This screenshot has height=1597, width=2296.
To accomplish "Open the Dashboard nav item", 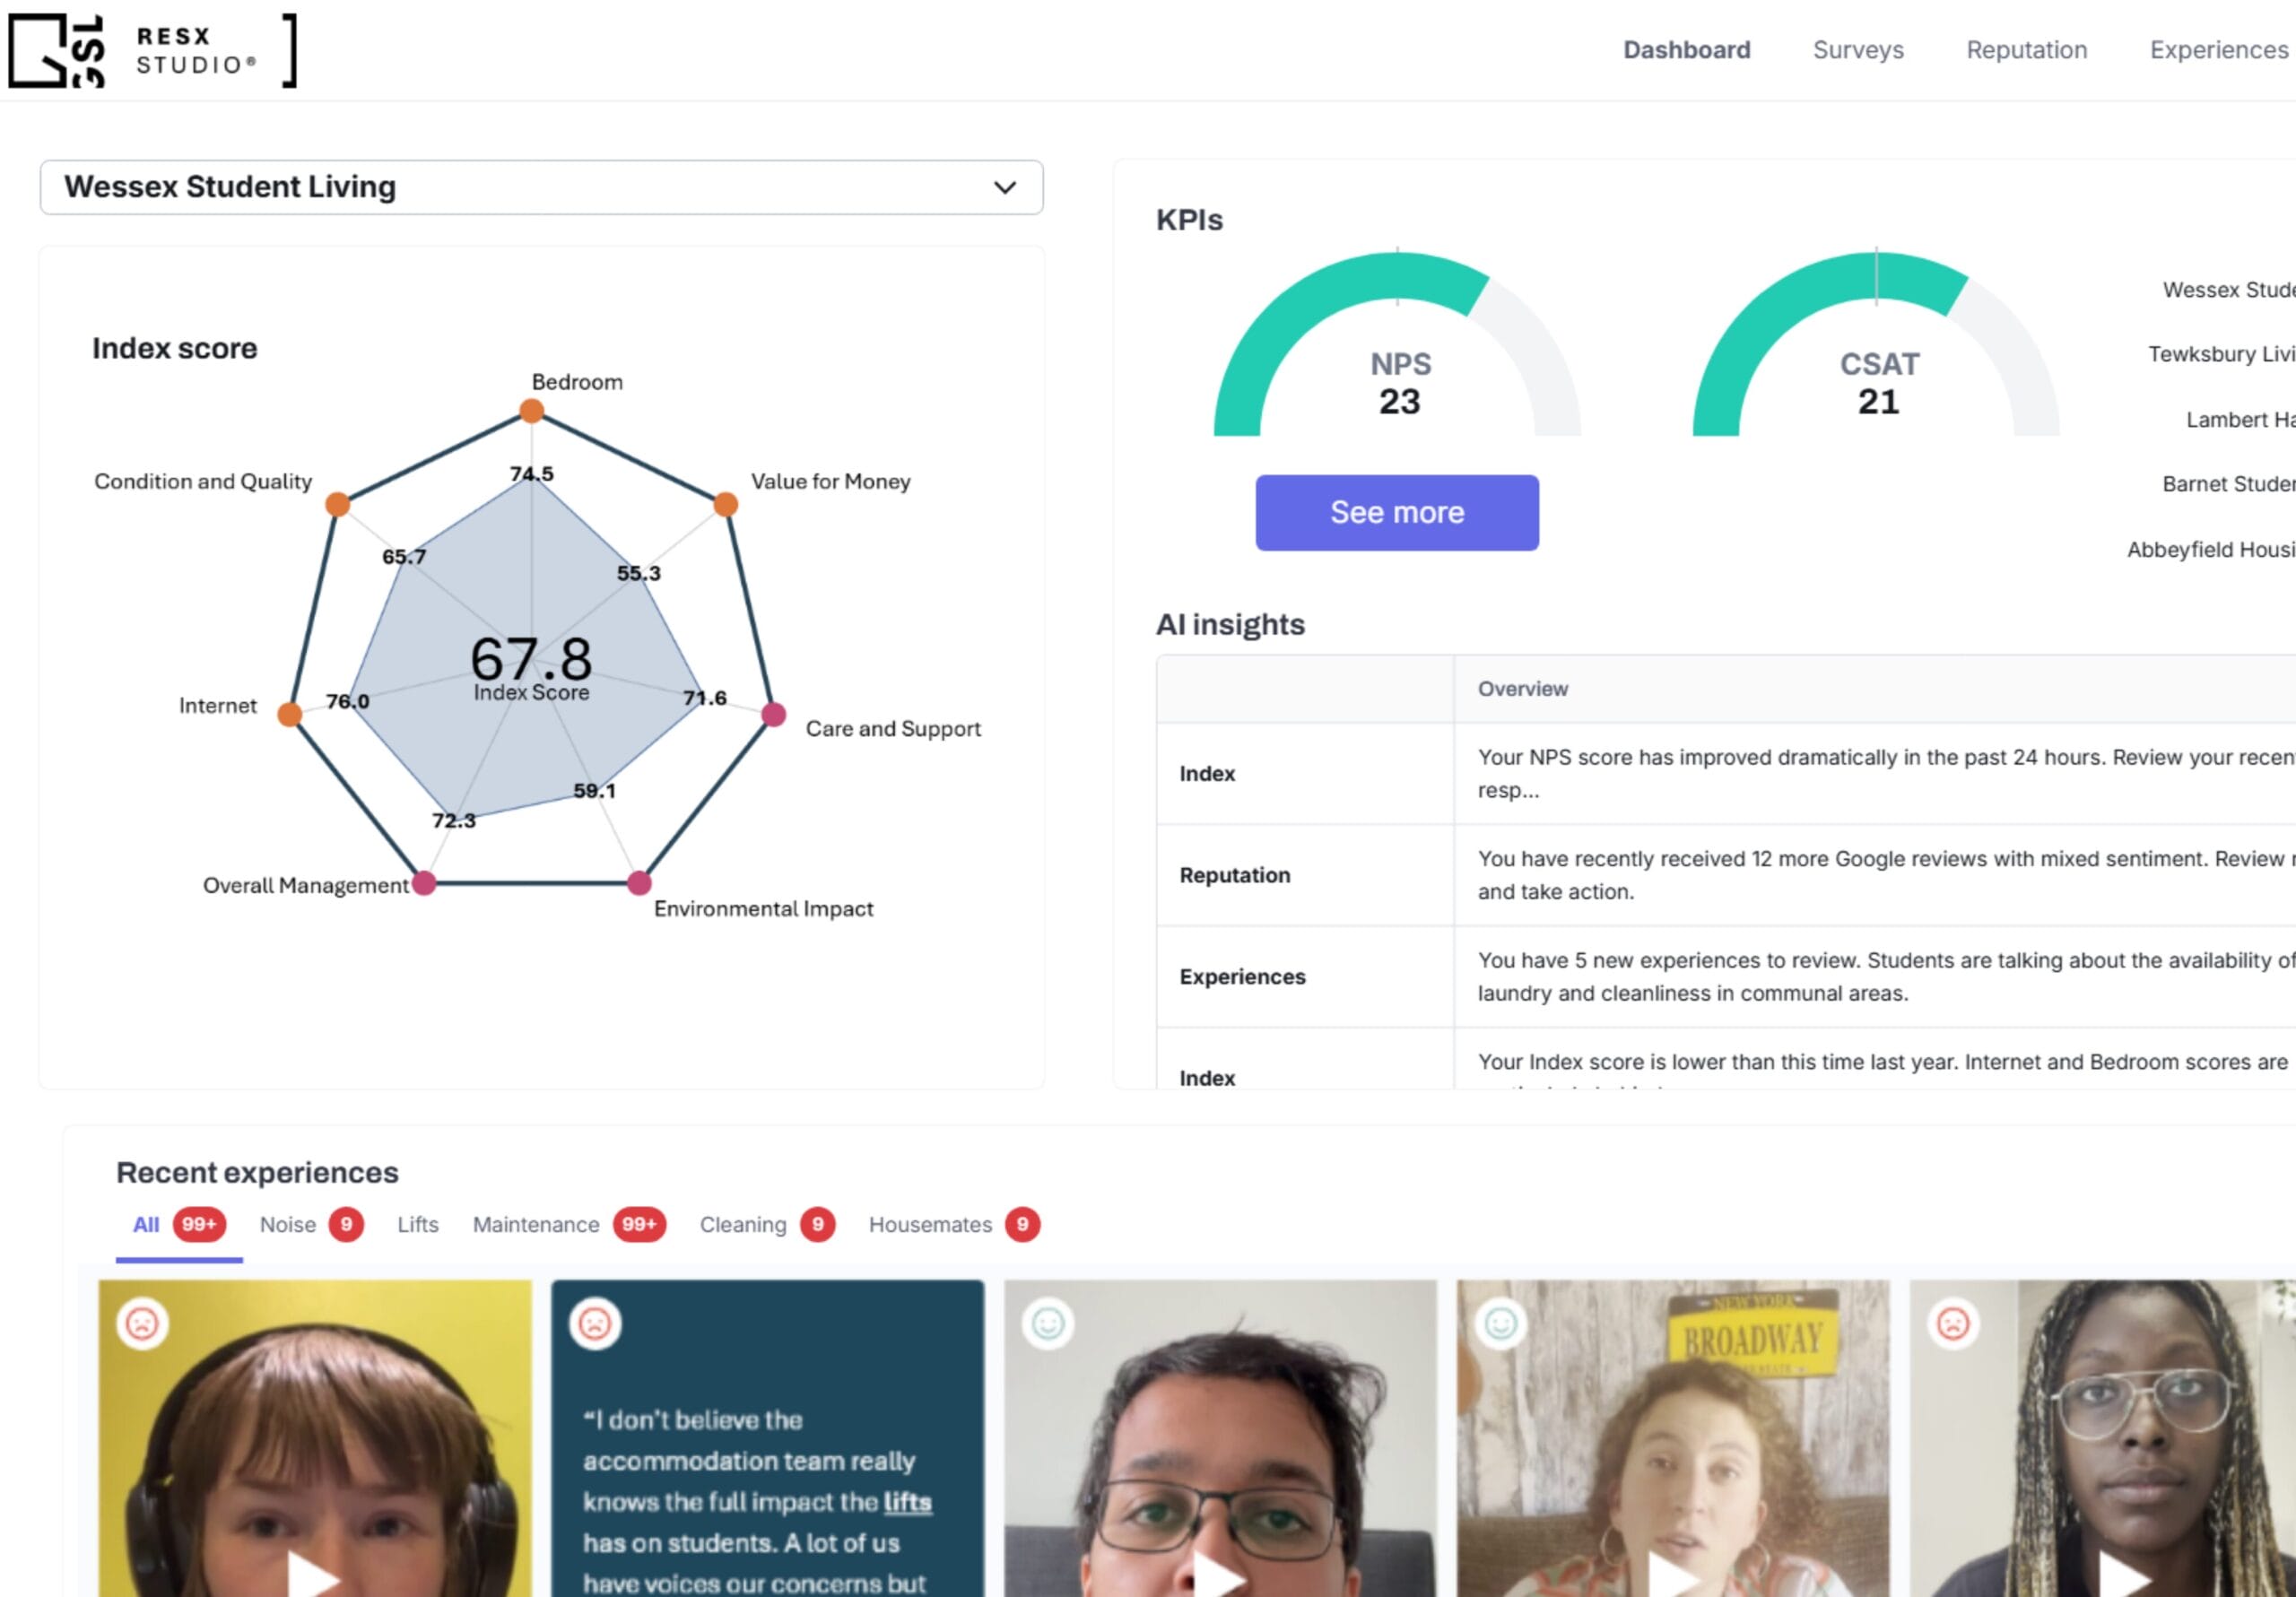I will tap(1686, 50).
